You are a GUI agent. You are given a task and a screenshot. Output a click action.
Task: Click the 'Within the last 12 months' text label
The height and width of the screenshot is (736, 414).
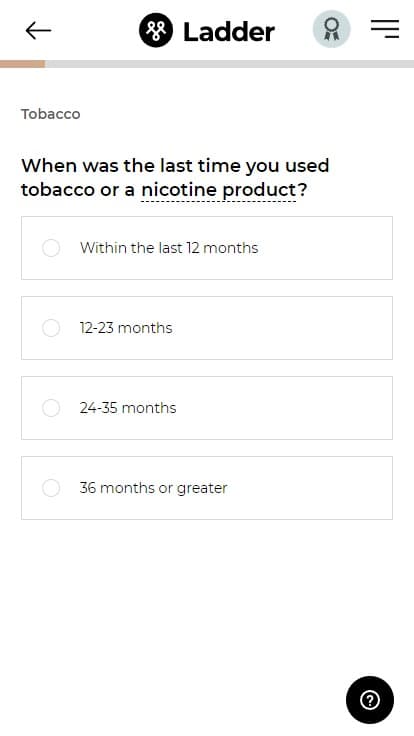[169, 248]
